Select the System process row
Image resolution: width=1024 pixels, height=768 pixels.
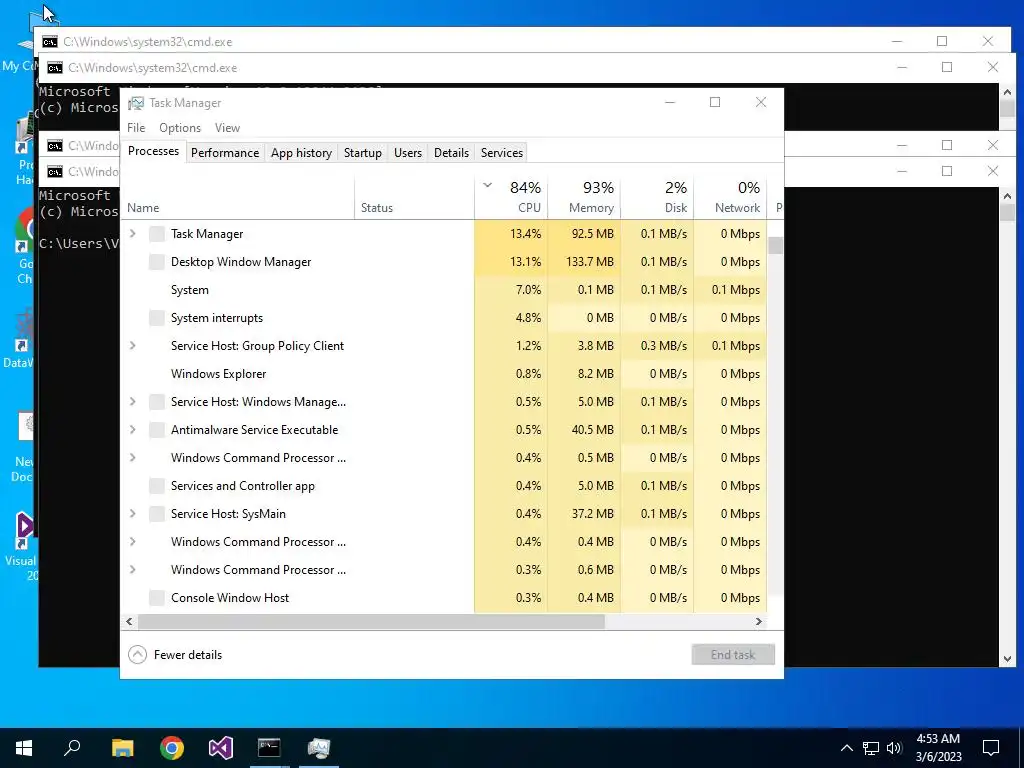coord(443,290)
